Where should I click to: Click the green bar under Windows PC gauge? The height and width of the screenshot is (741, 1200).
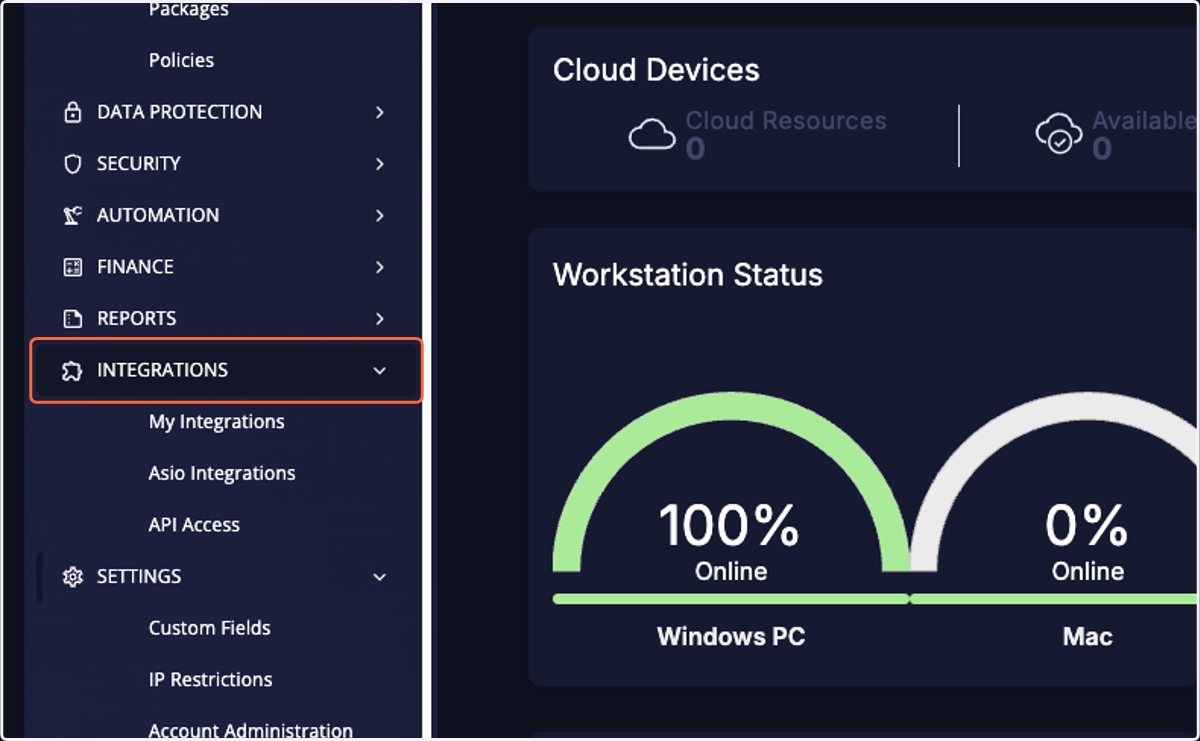(x=731, y=599)
